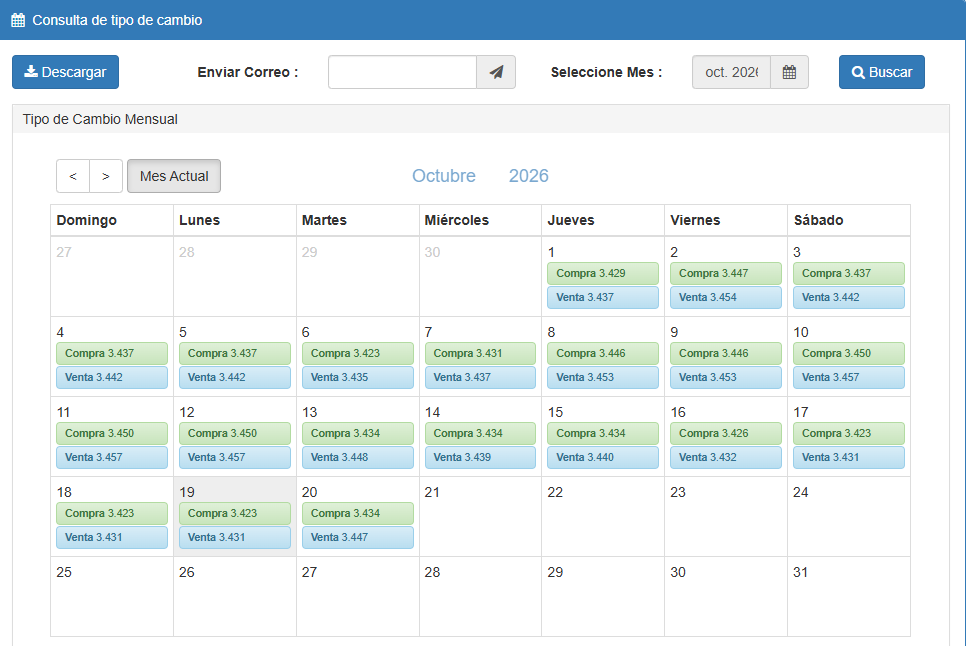Click the Mes Actual button
Viewport: 966px width, 646px height.
point(174,176)
